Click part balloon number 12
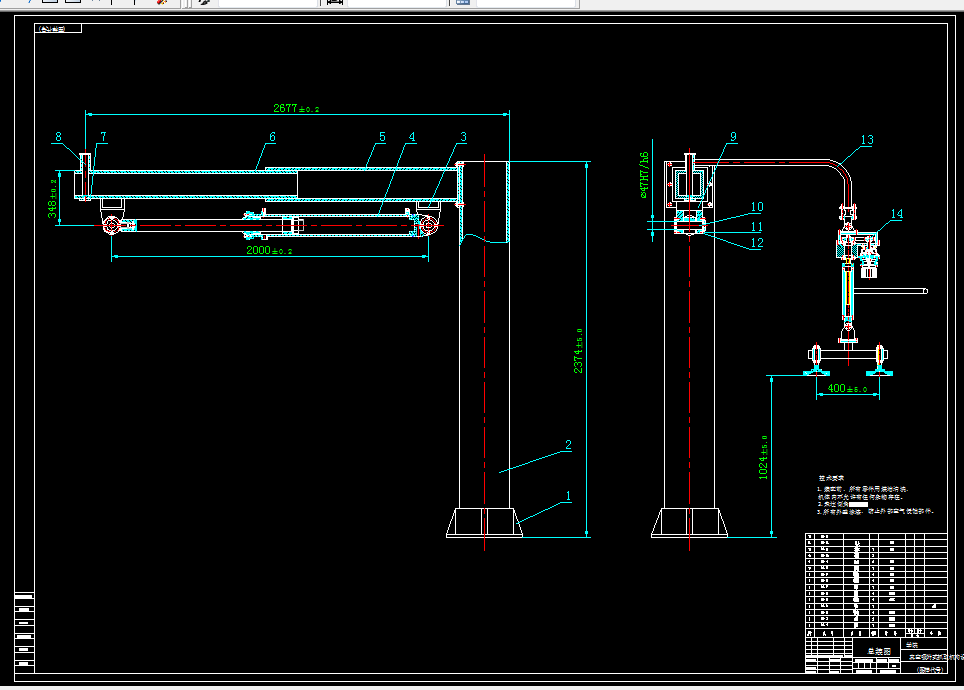Viewport: 964px width, 690px height. click(757, 242)
